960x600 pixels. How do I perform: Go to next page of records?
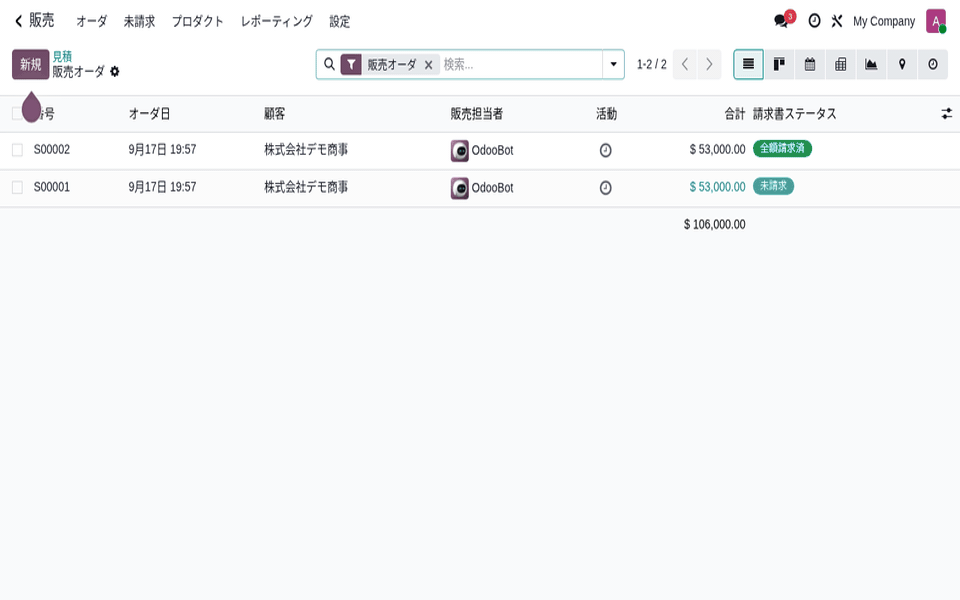(x=709, y=64)
